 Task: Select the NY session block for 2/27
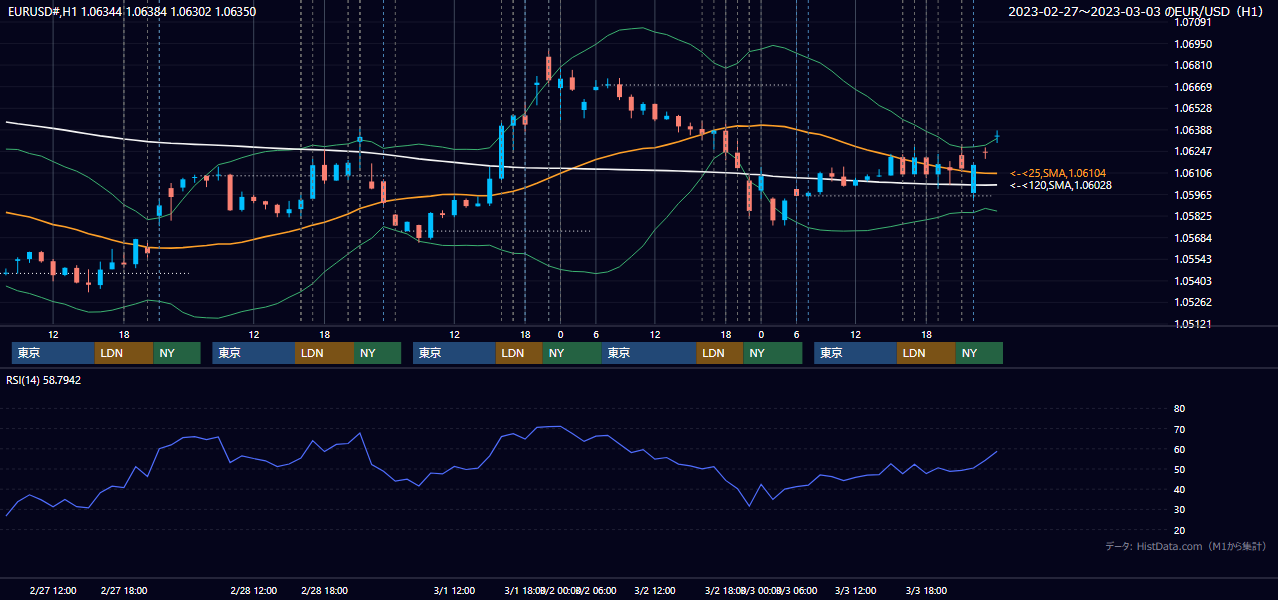coord(177,353)
